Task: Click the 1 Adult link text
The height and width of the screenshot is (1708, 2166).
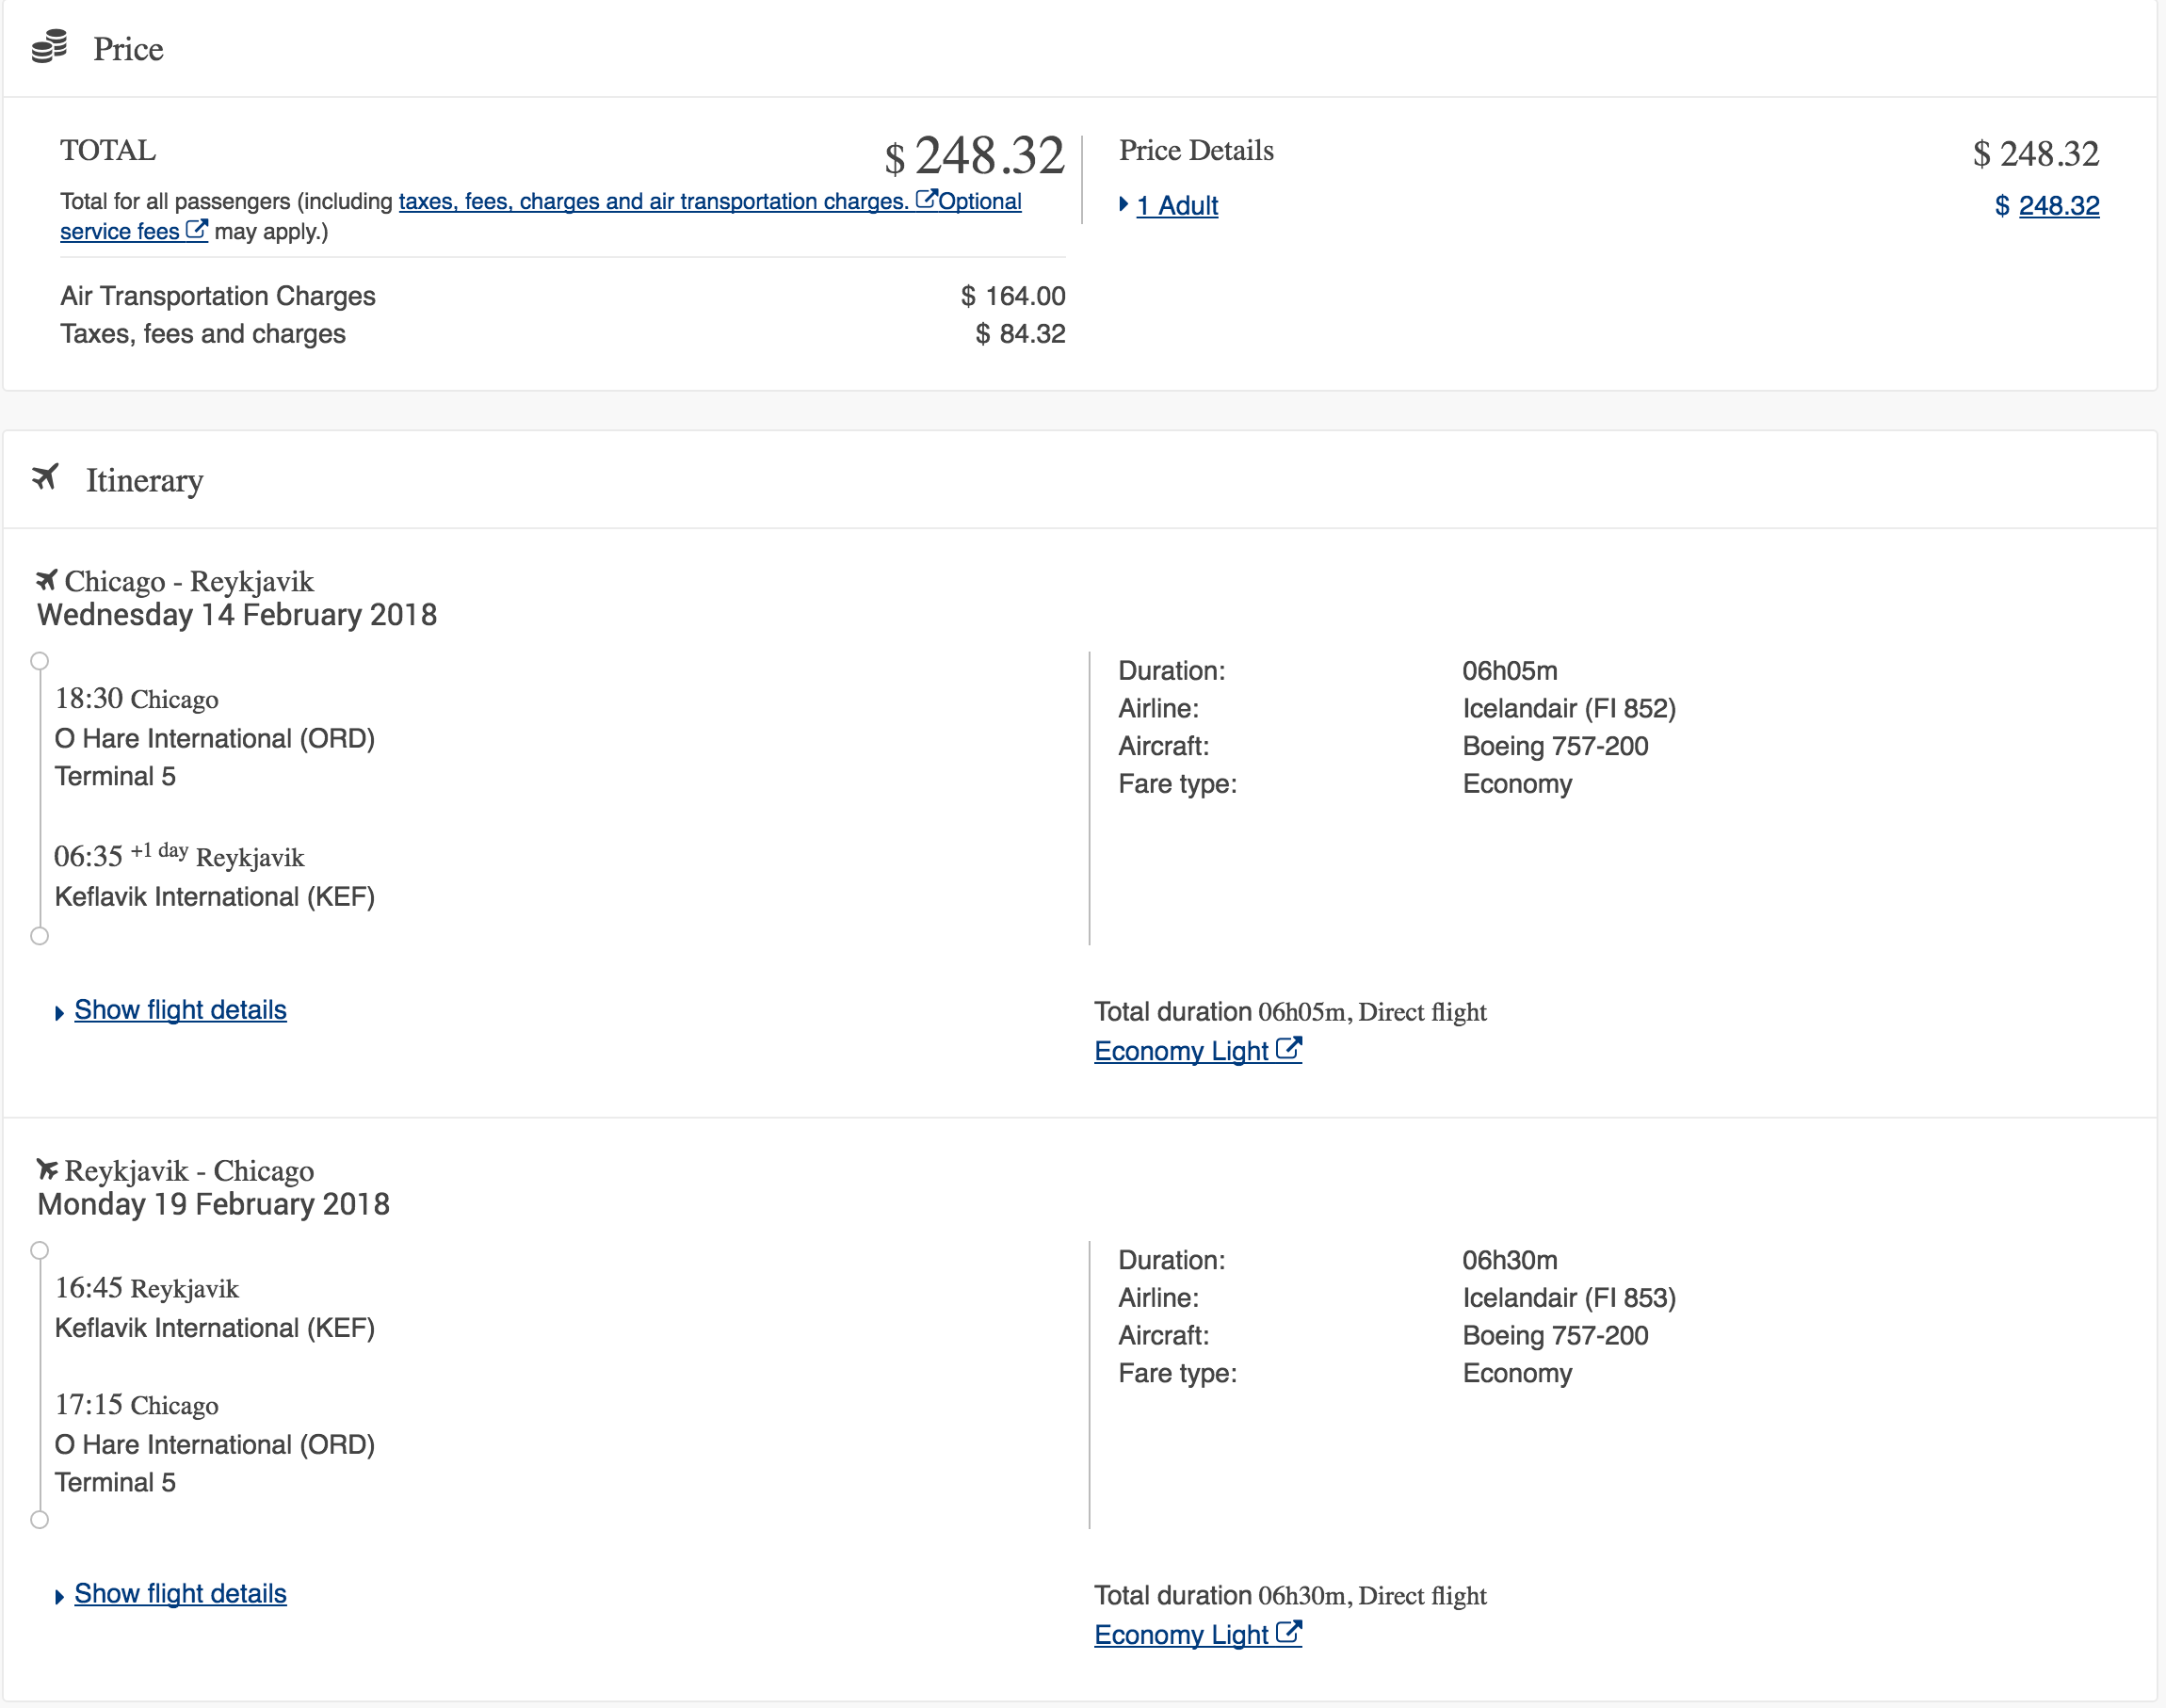Action: tap(1177, 205)
